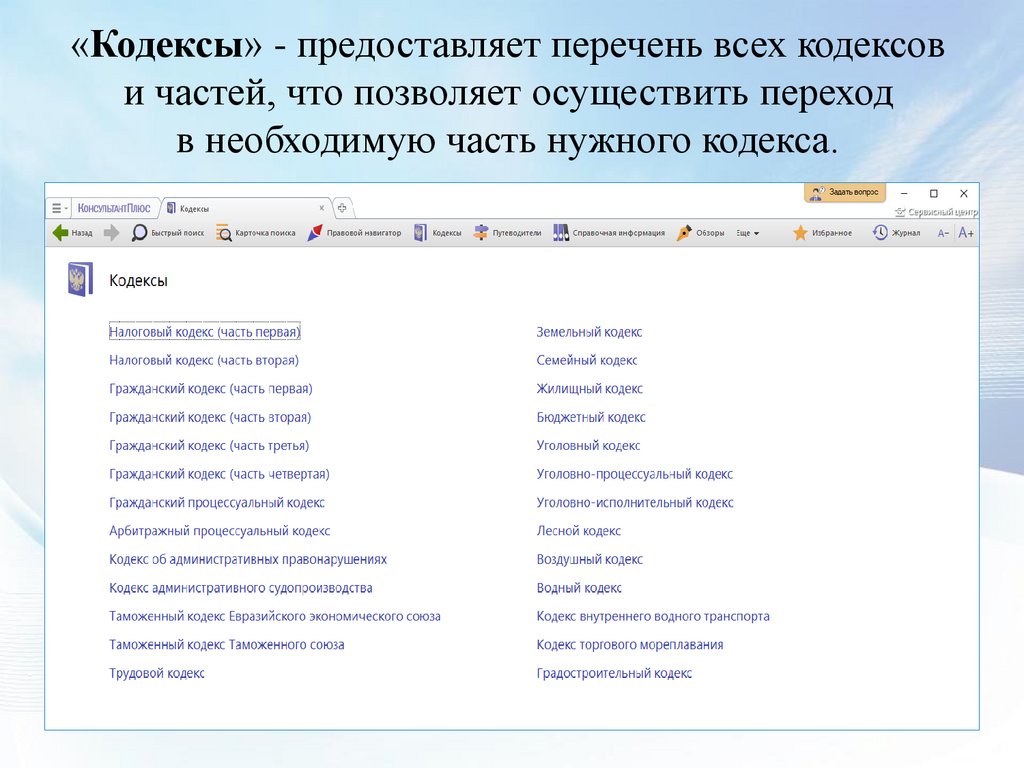
Task: Go back with the green Назад arrow
Action: point(72,232)
